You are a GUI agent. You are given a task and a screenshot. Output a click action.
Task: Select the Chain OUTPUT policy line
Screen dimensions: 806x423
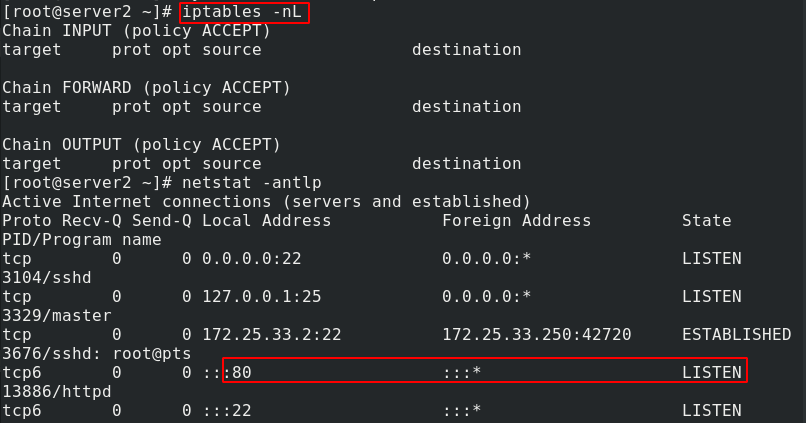click(141, 145)
